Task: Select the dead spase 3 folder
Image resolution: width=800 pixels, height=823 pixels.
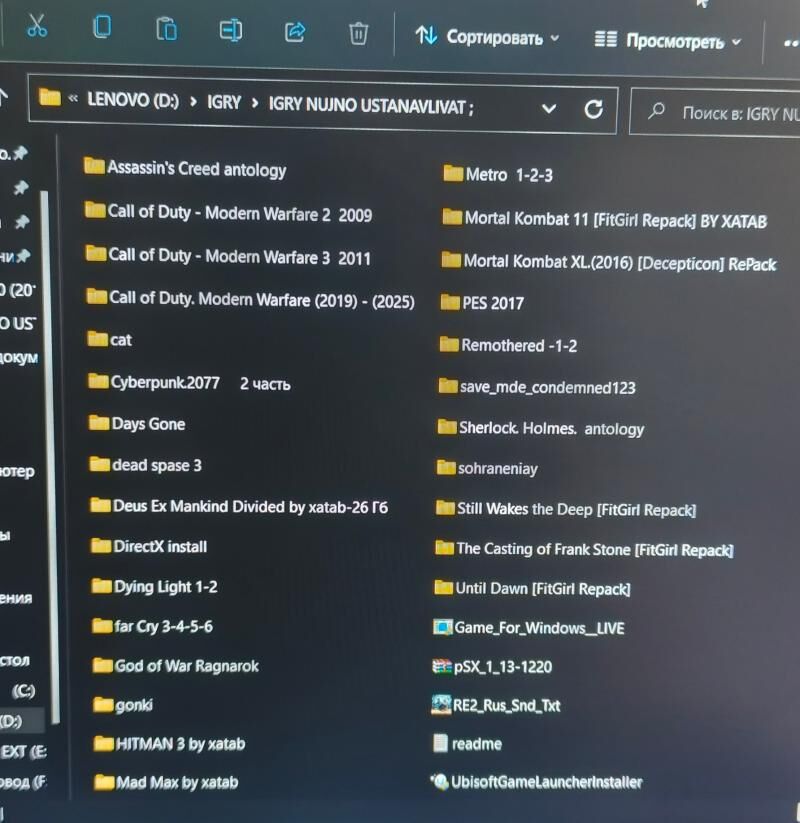Action: (x=145, y=465)
